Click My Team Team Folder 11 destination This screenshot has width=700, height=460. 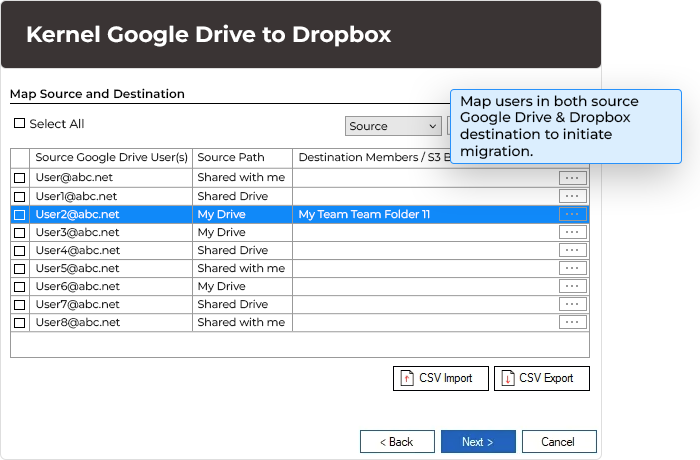[x=364, y=214]
